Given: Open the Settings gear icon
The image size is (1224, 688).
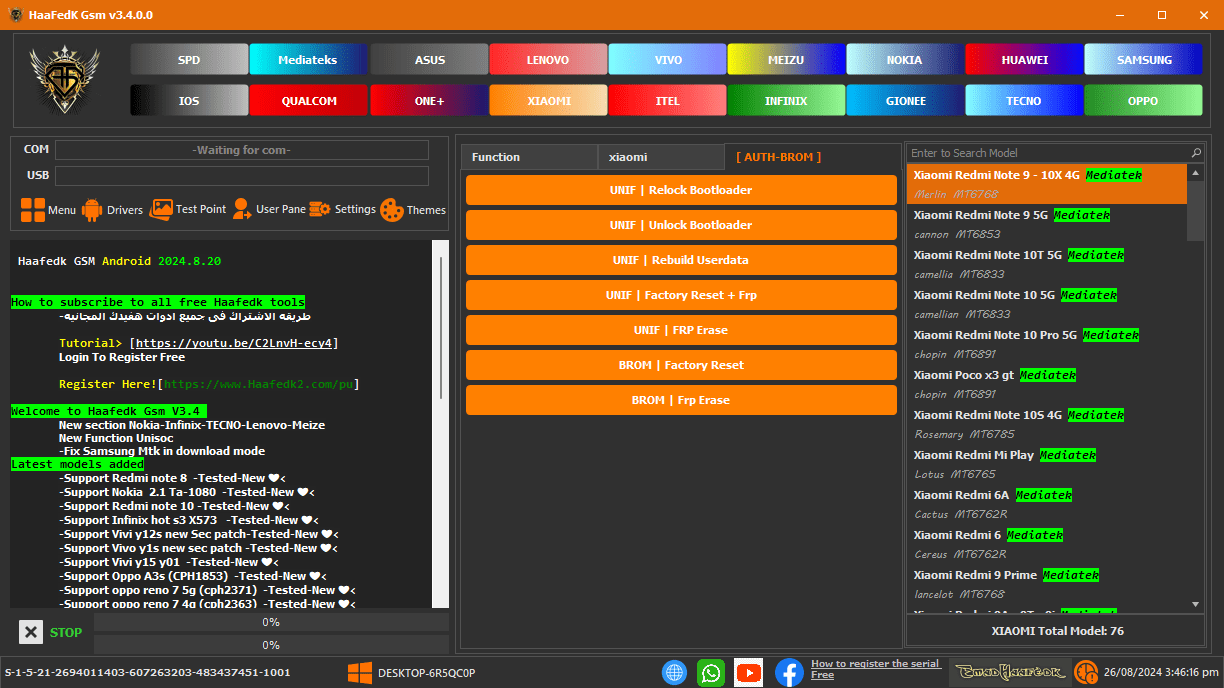Looking at the screenshot, I should pyautogui.click(x=320, y=209).
